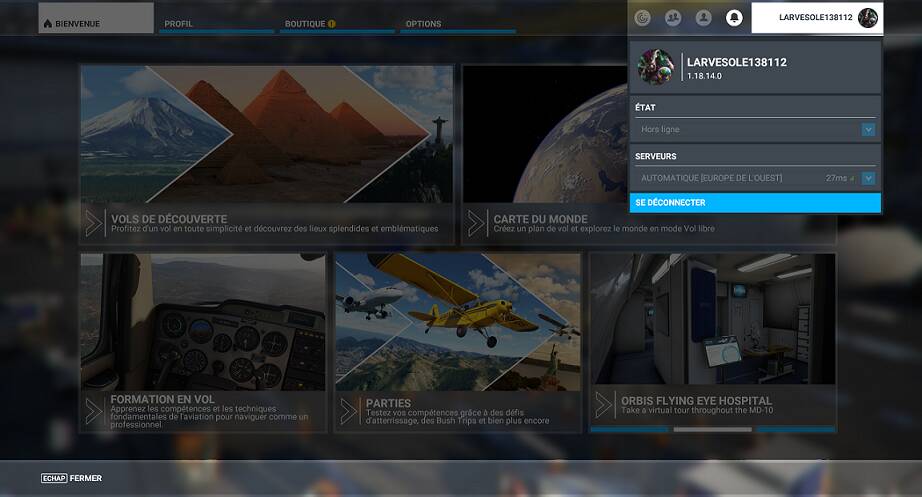Click the ÉTAT section heading
The width and height of the screenshot is (922, 497).
click(x=645, y=108)
